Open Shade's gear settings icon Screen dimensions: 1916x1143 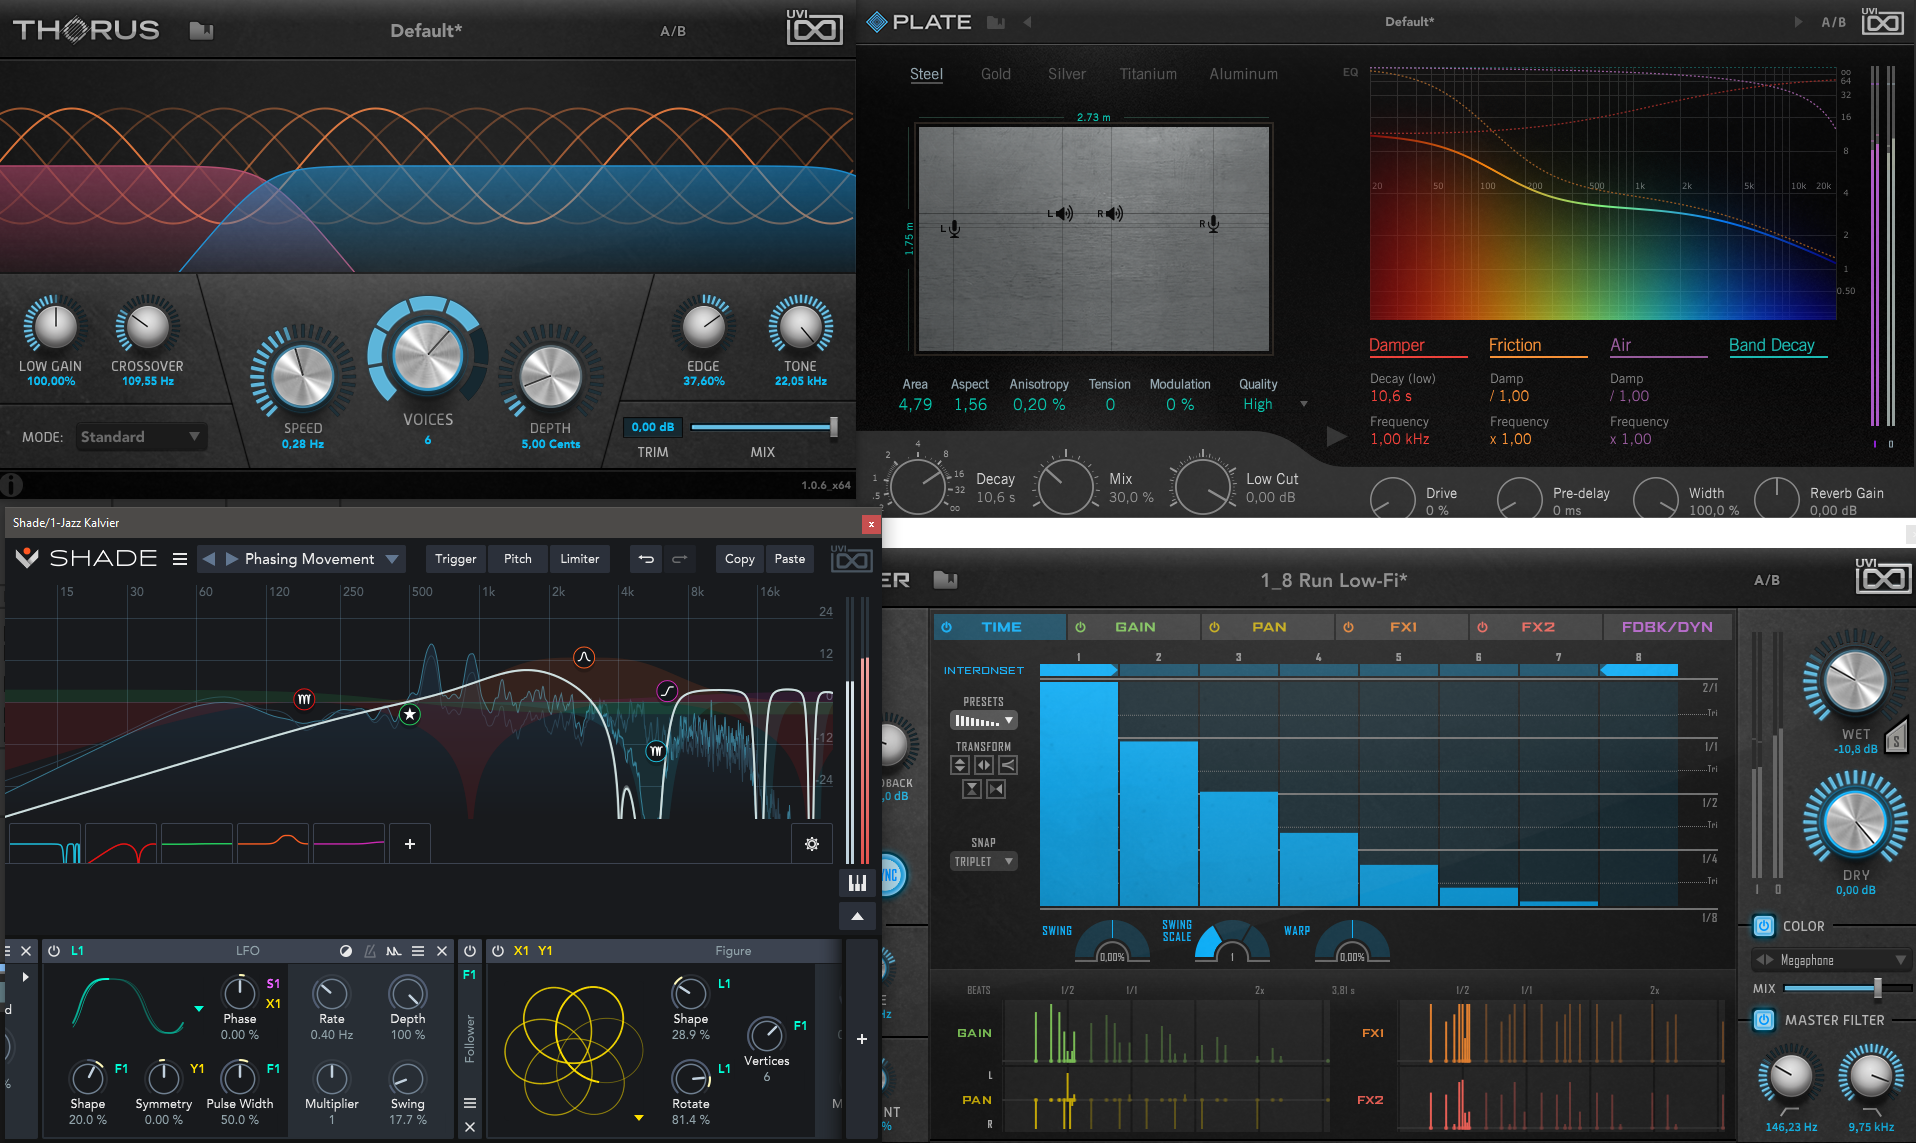[812, 844]
